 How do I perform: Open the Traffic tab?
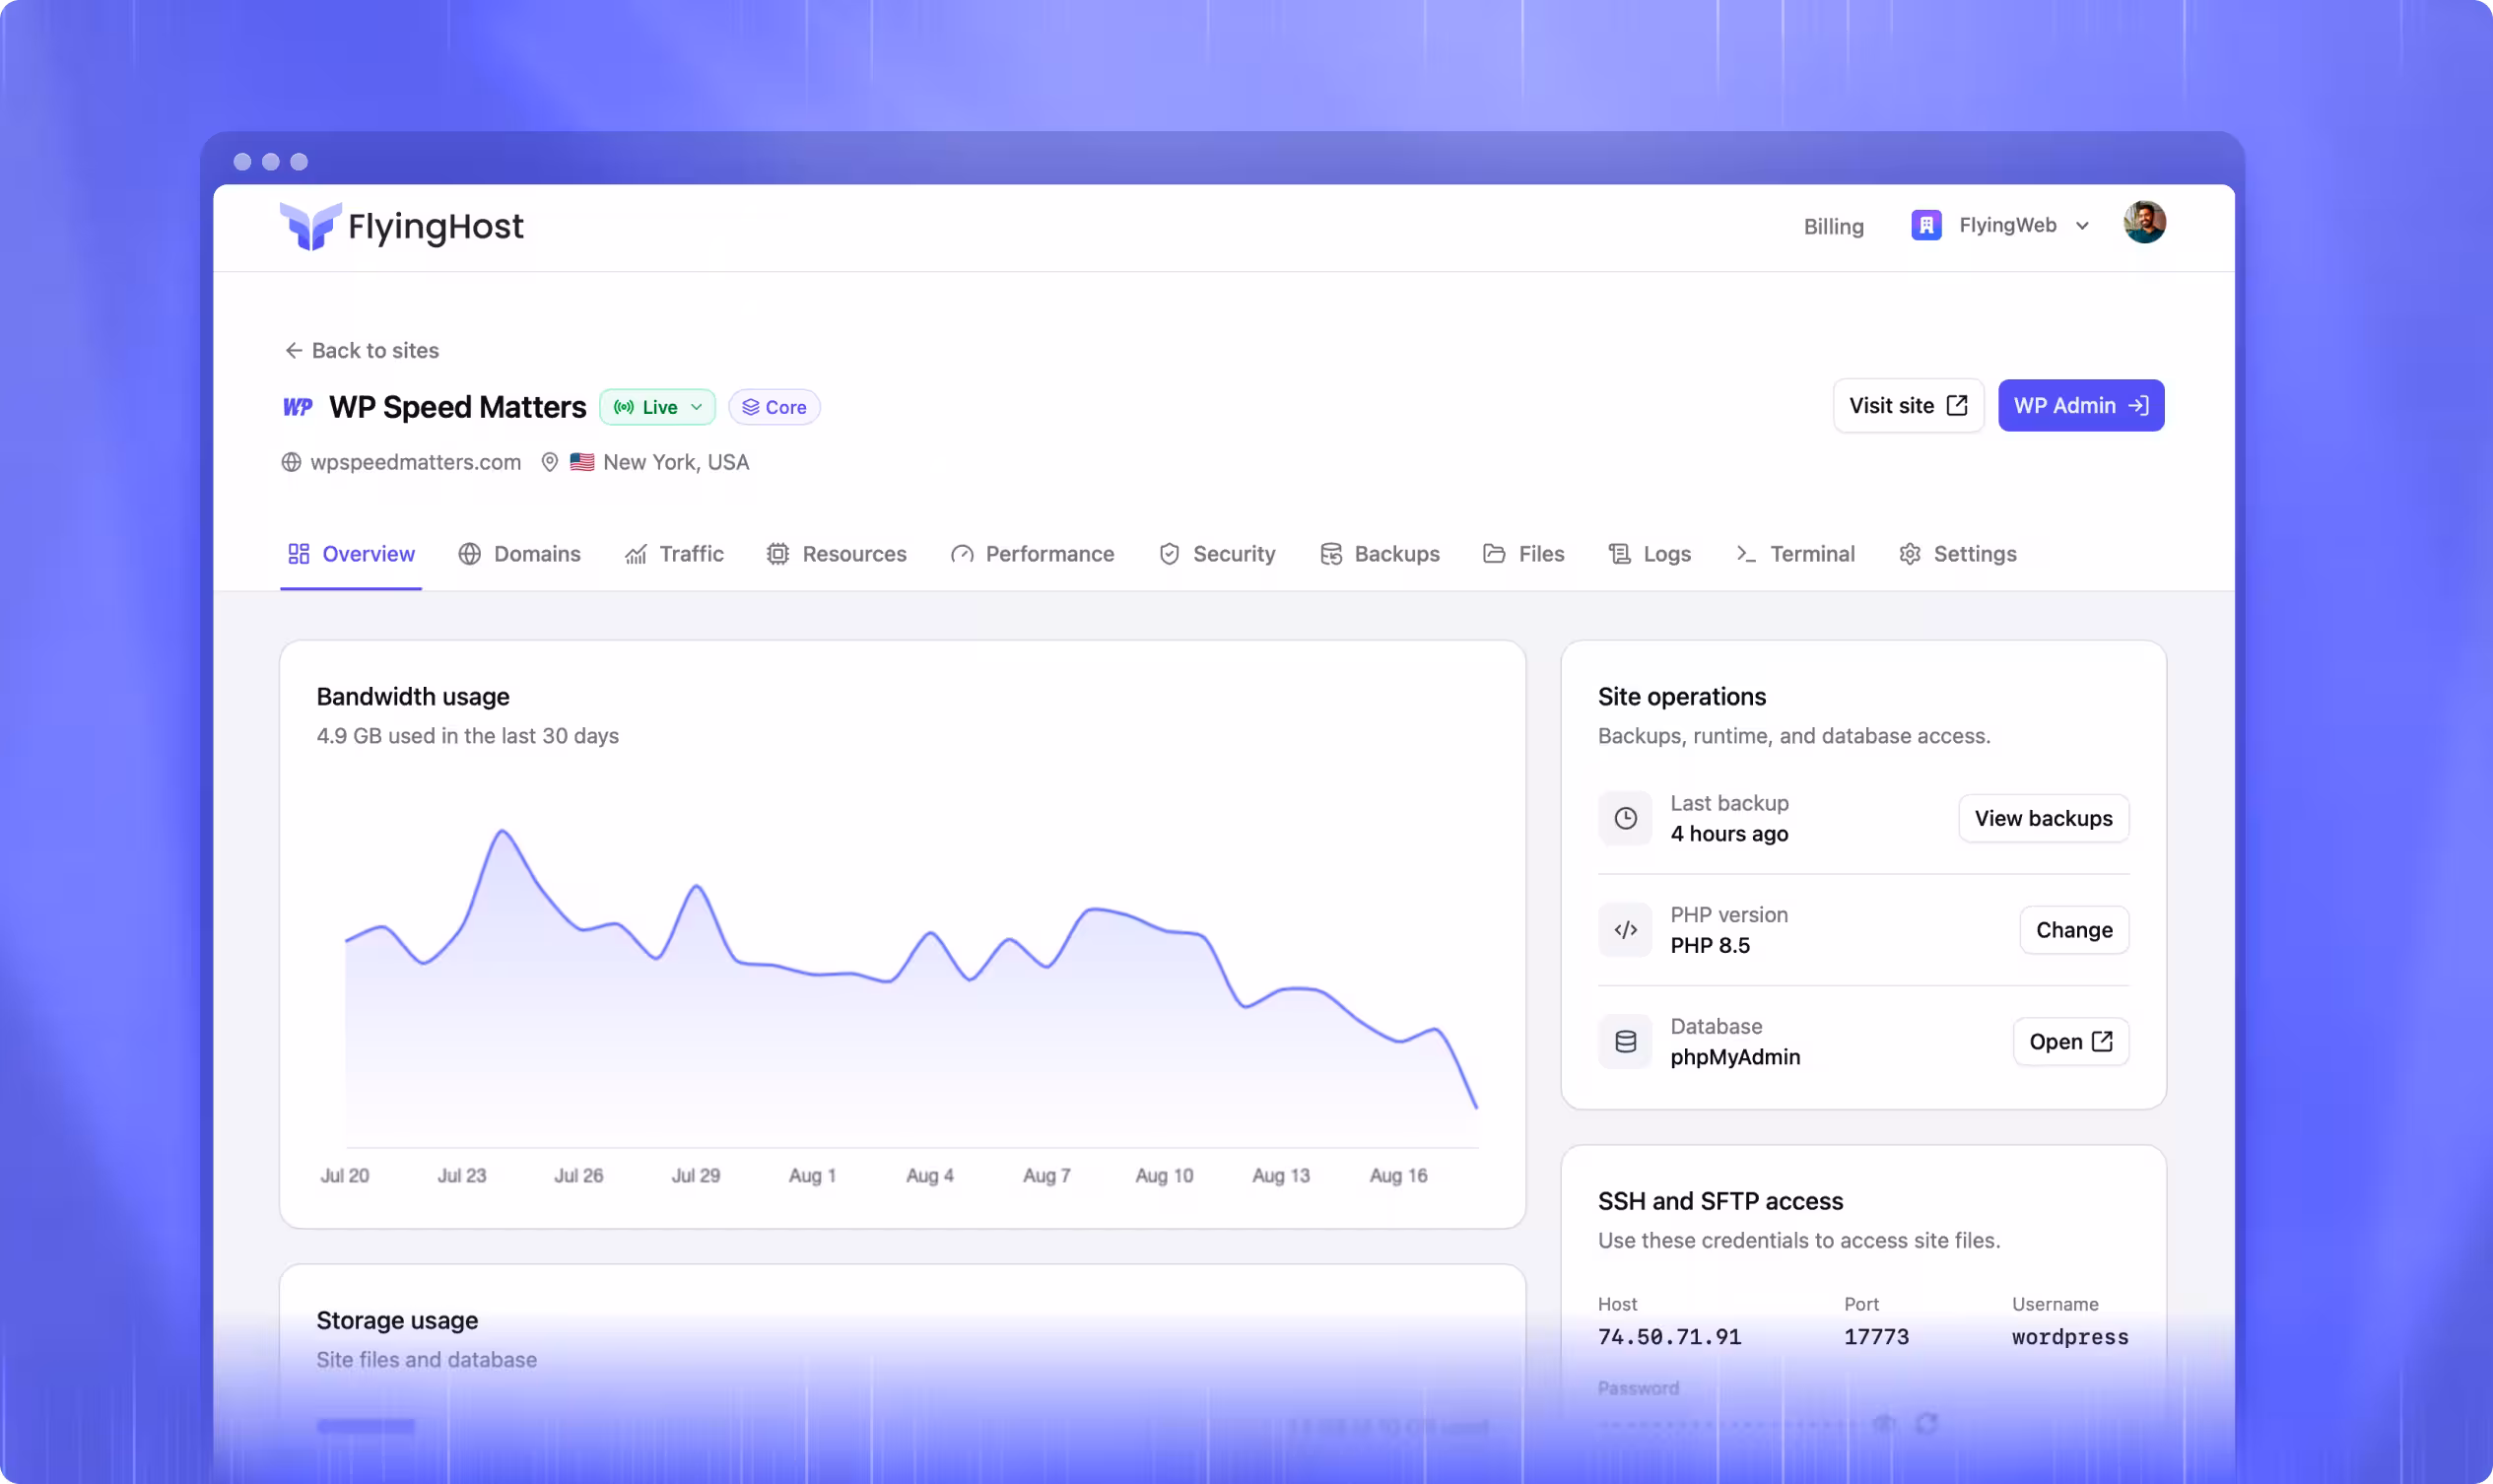(674, 554)
